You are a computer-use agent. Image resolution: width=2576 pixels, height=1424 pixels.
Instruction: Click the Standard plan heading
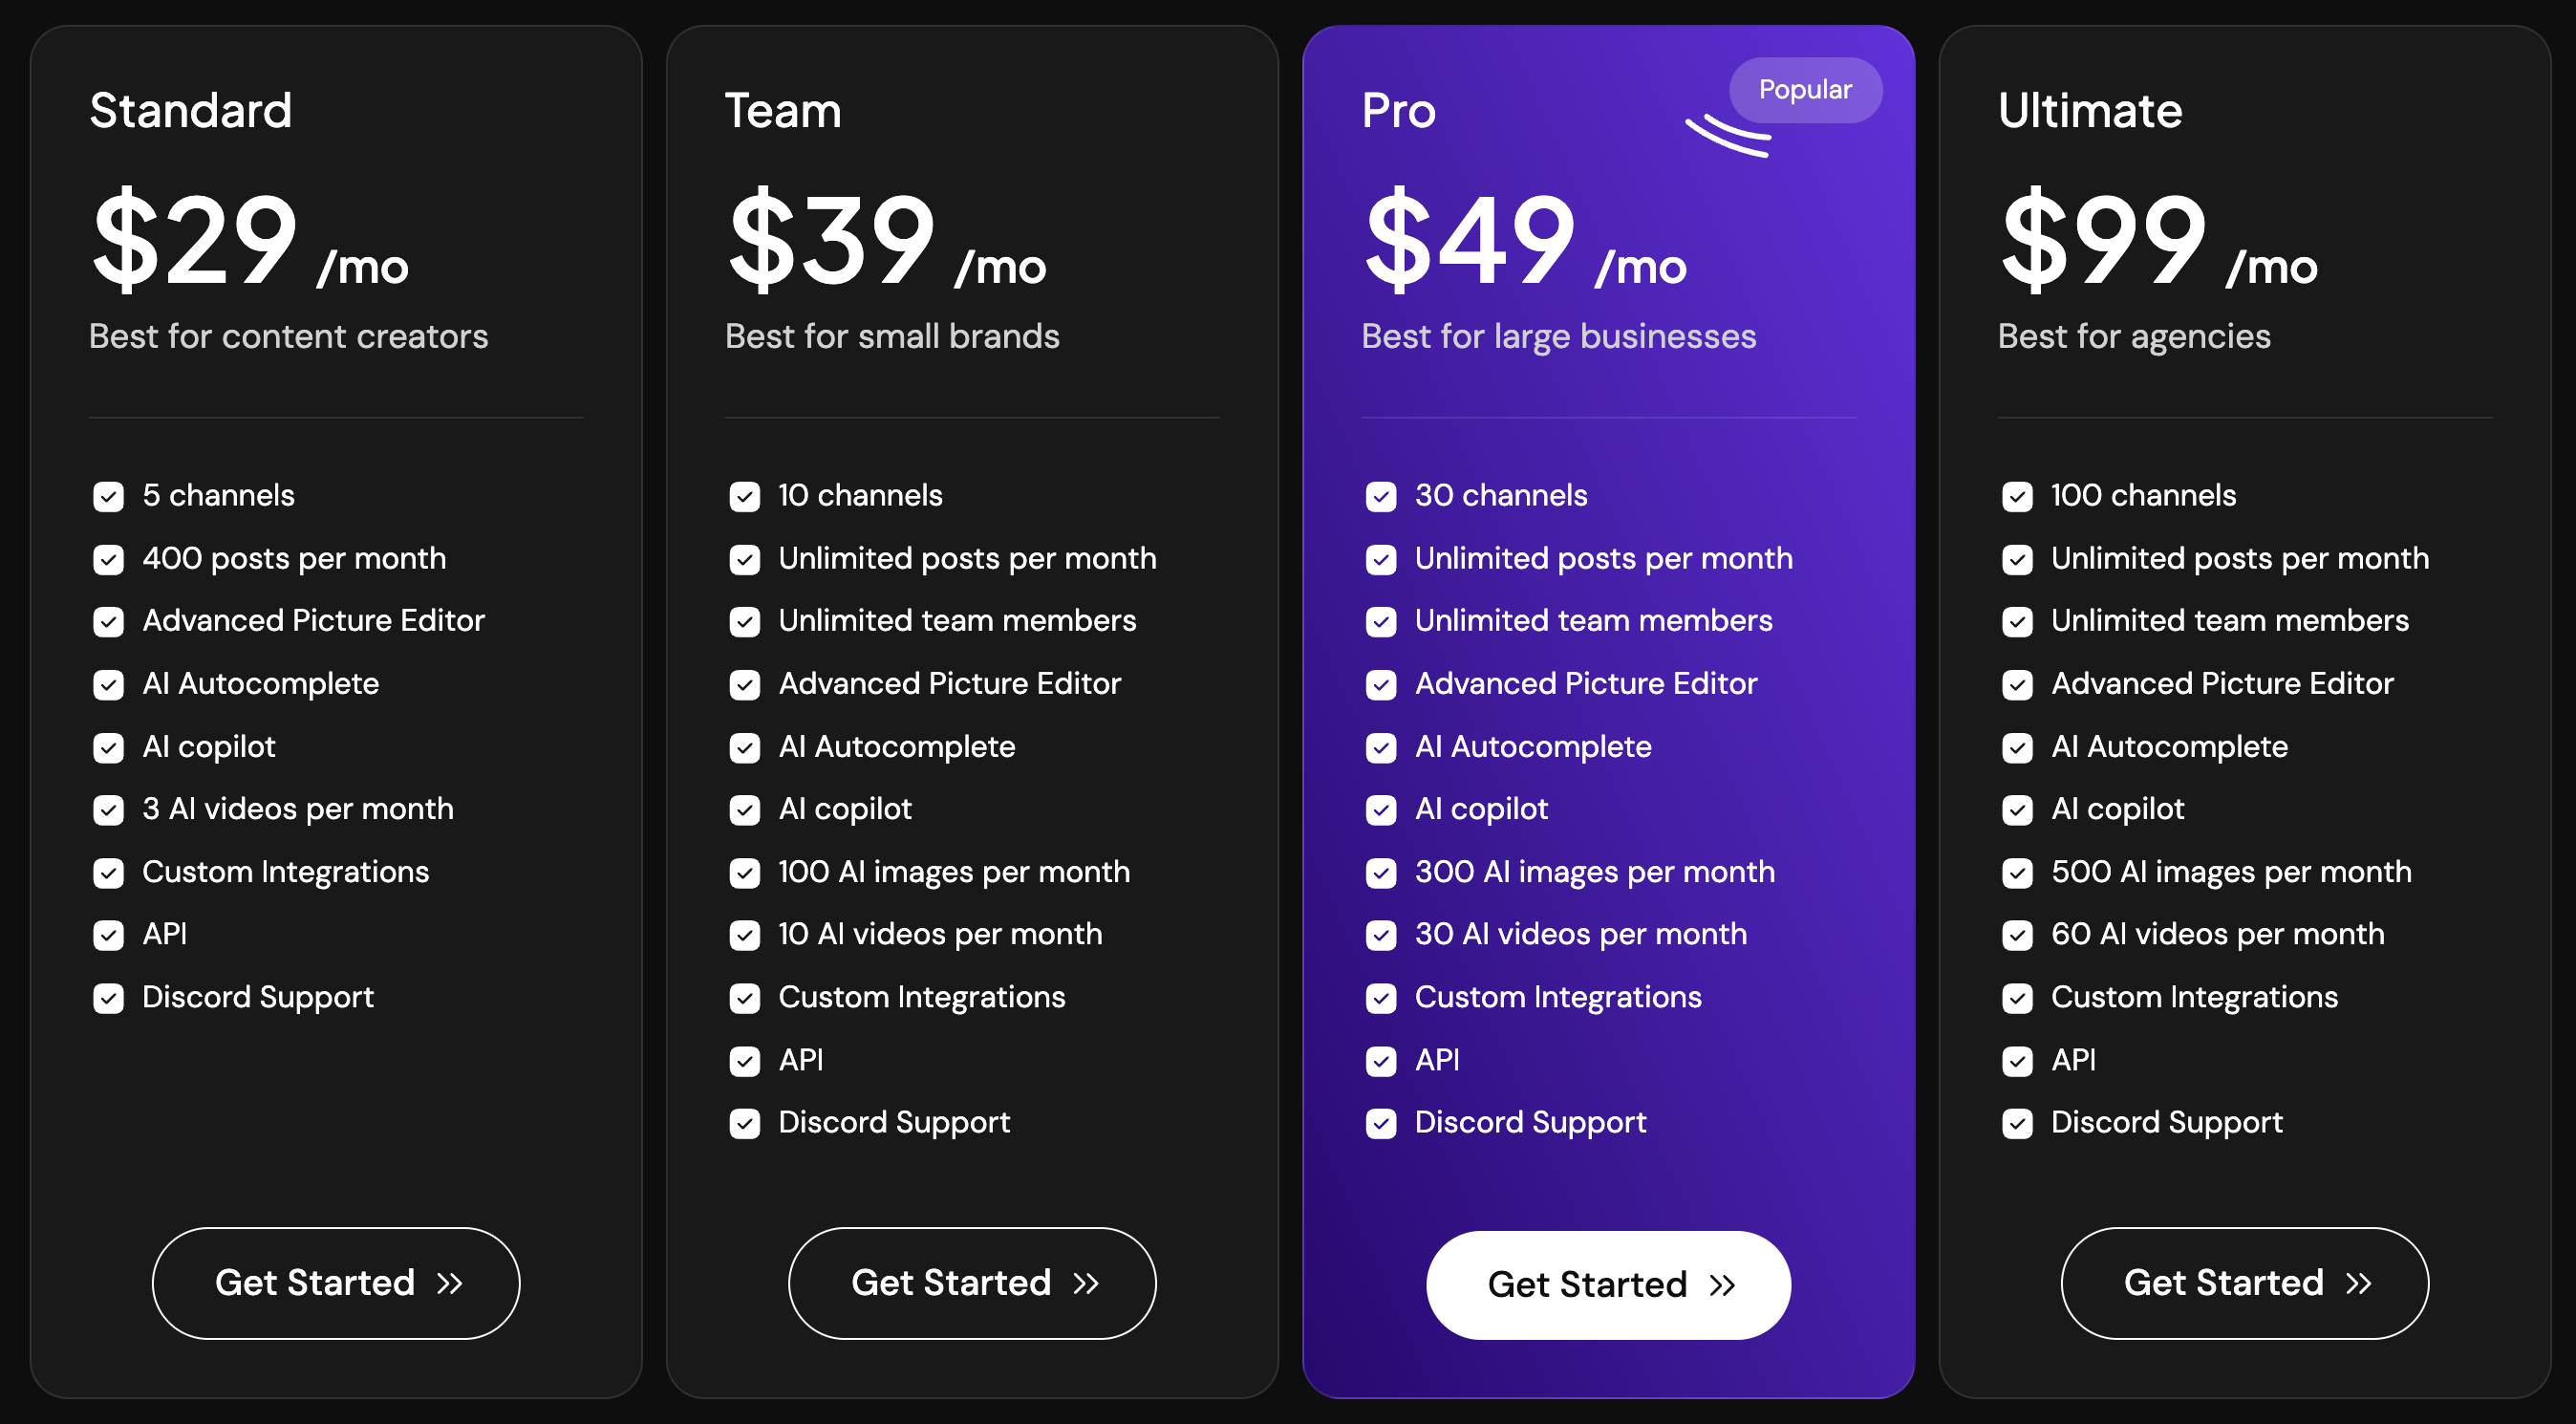tap(191, 110)
